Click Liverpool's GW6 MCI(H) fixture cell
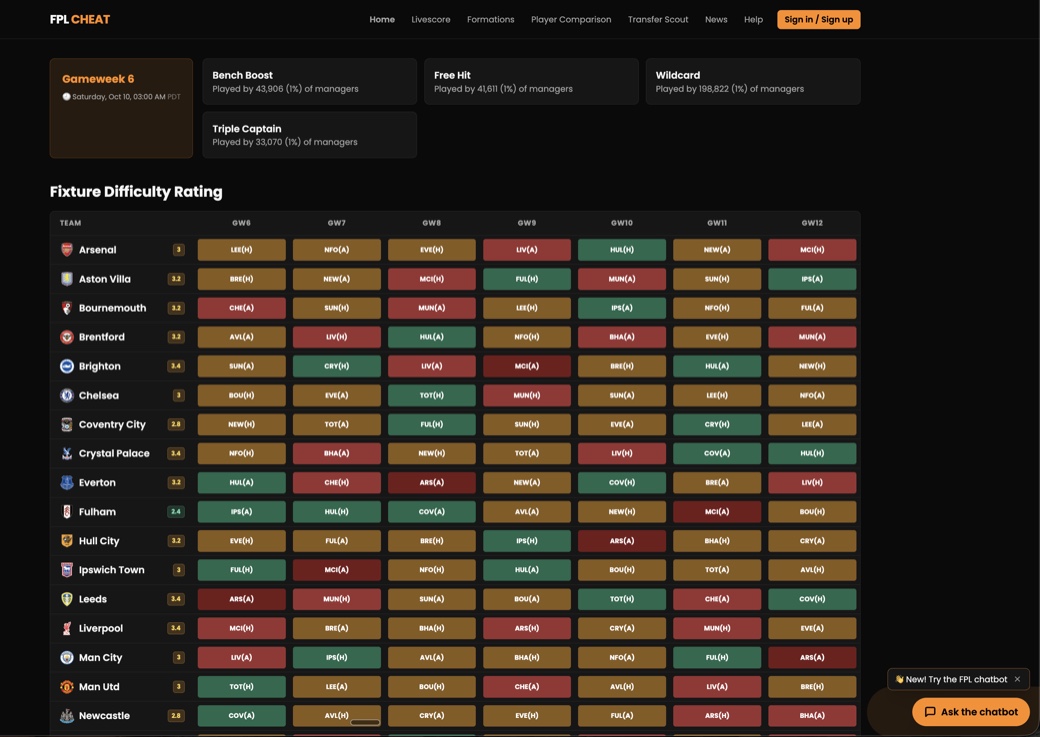 241,628
